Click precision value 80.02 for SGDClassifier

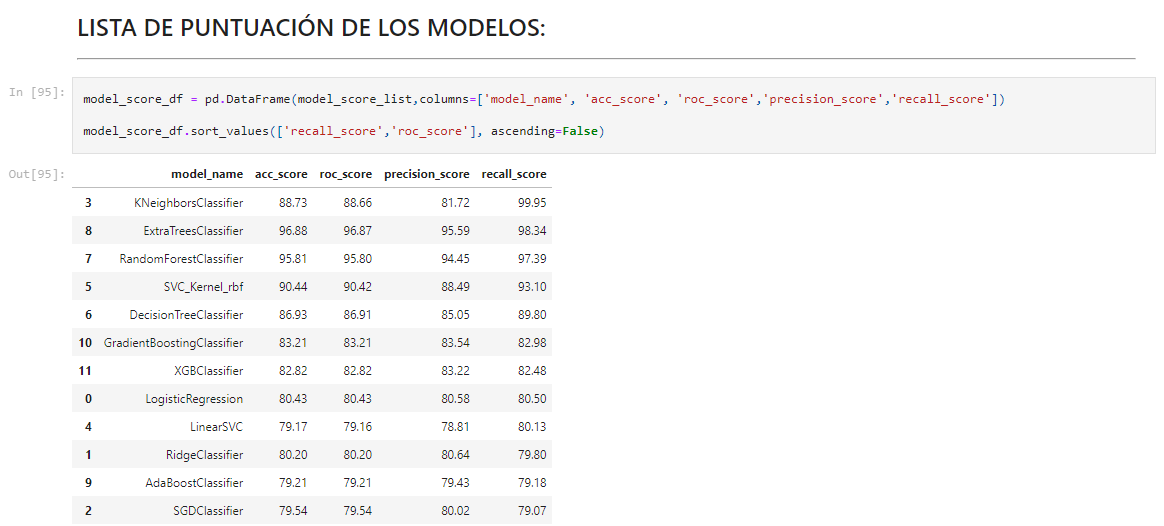pyautogui.click(x=456, y=512)
